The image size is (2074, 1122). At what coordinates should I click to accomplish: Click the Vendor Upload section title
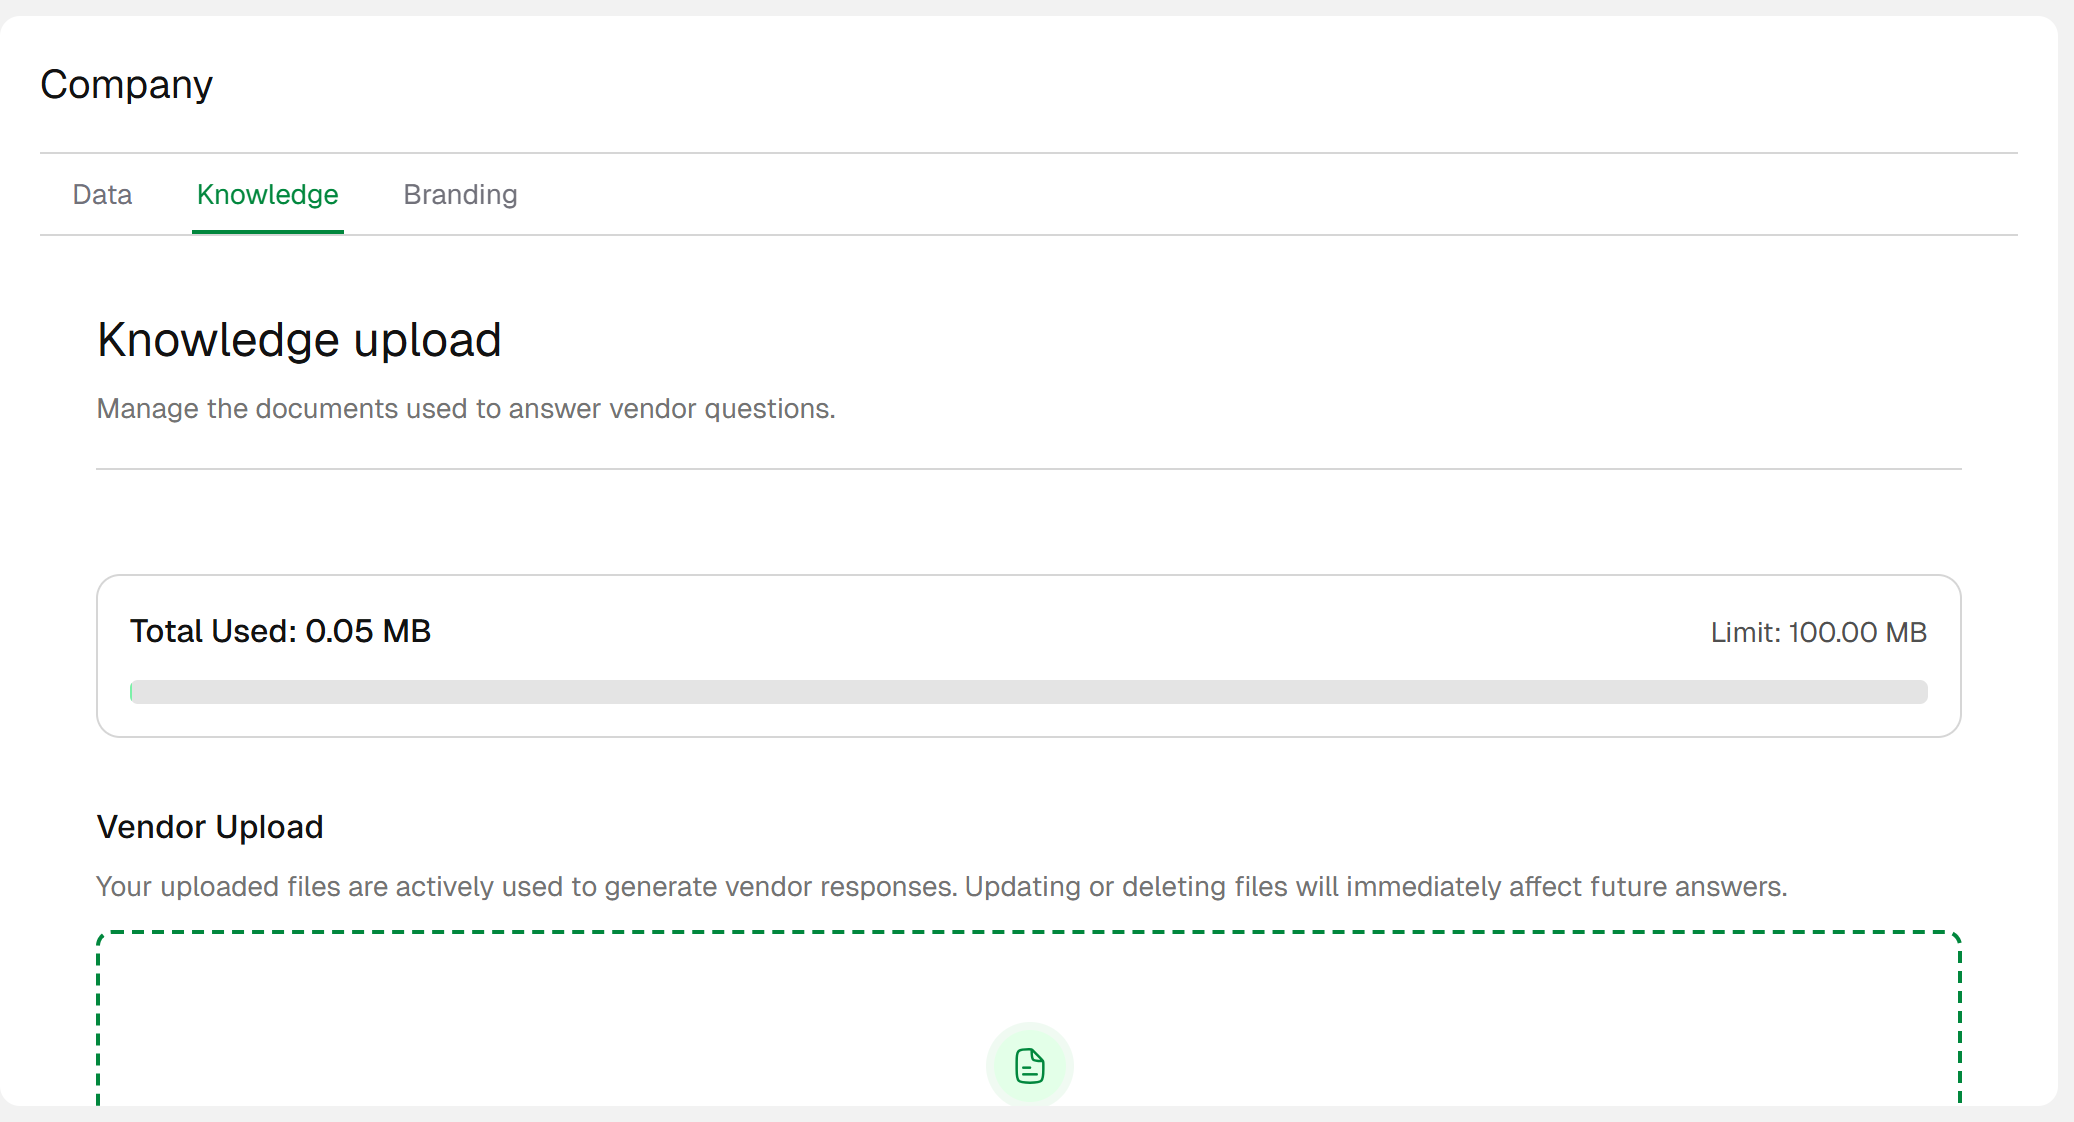(x=210, y=827)
